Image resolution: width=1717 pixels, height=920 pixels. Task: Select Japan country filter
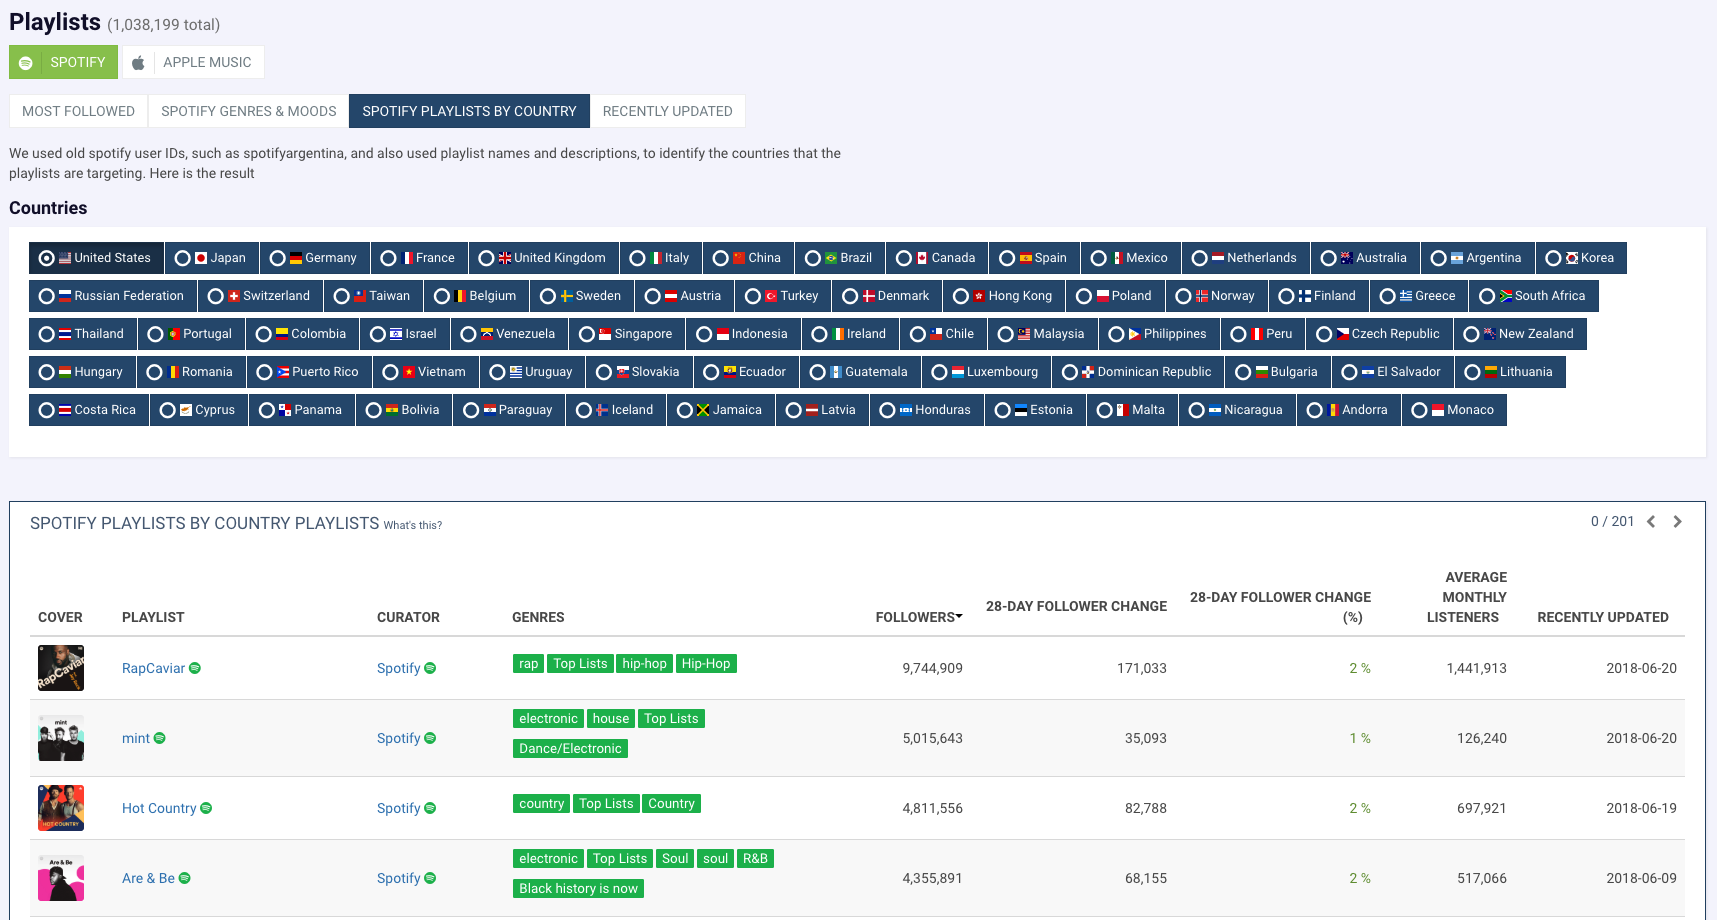point(211,258)
